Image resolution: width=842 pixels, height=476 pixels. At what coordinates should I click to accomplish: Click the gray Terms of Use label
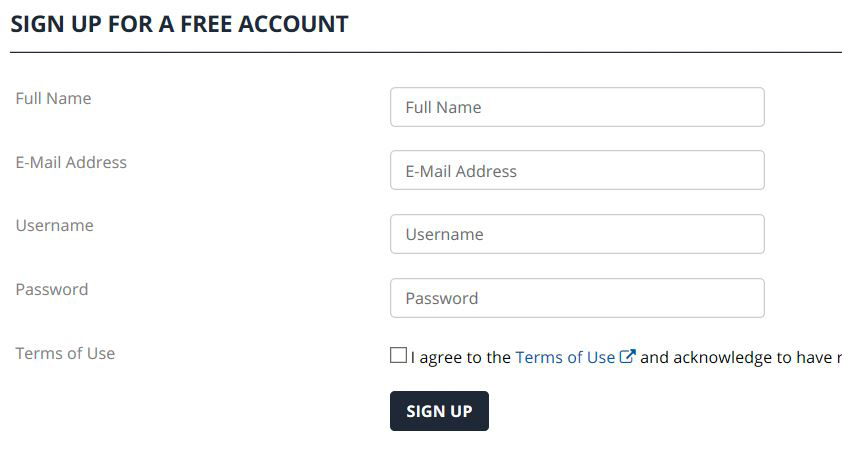pyautogui.click(x=65, y=353)
